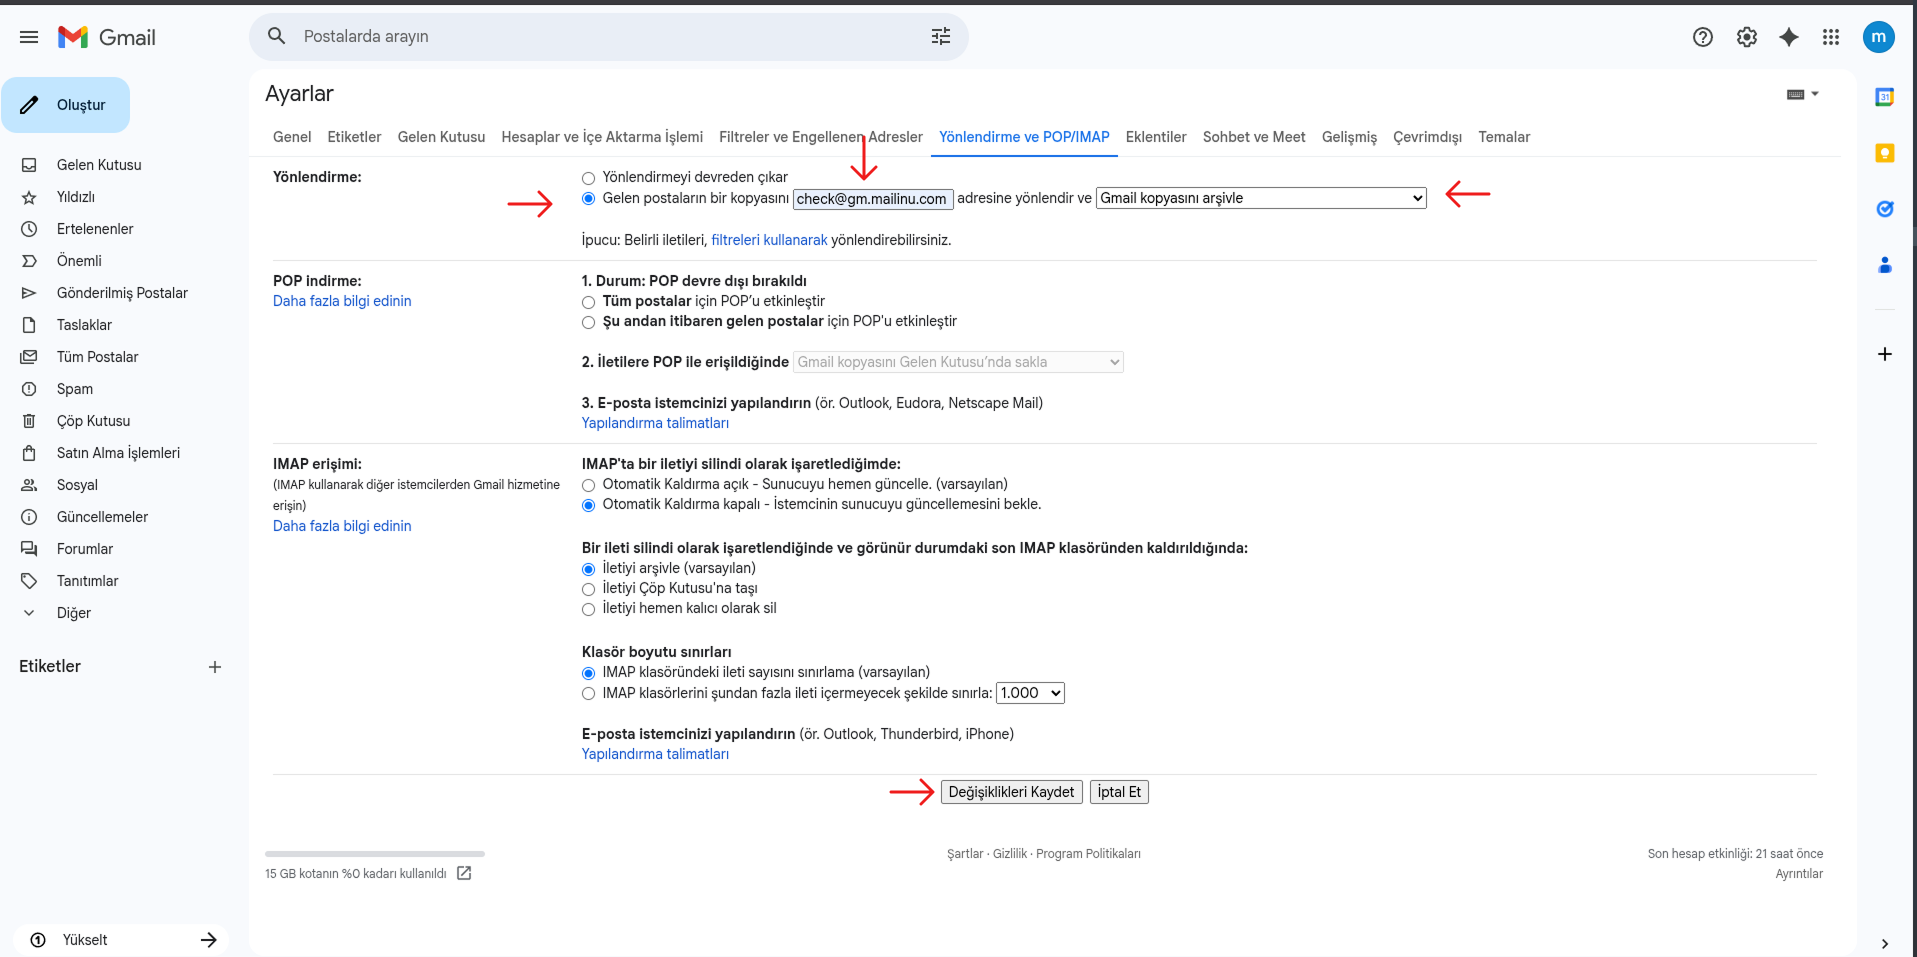
Task: Select "Yönlendirmeyi devreden çıkar" radio button
Action: (x=588, y=178)
